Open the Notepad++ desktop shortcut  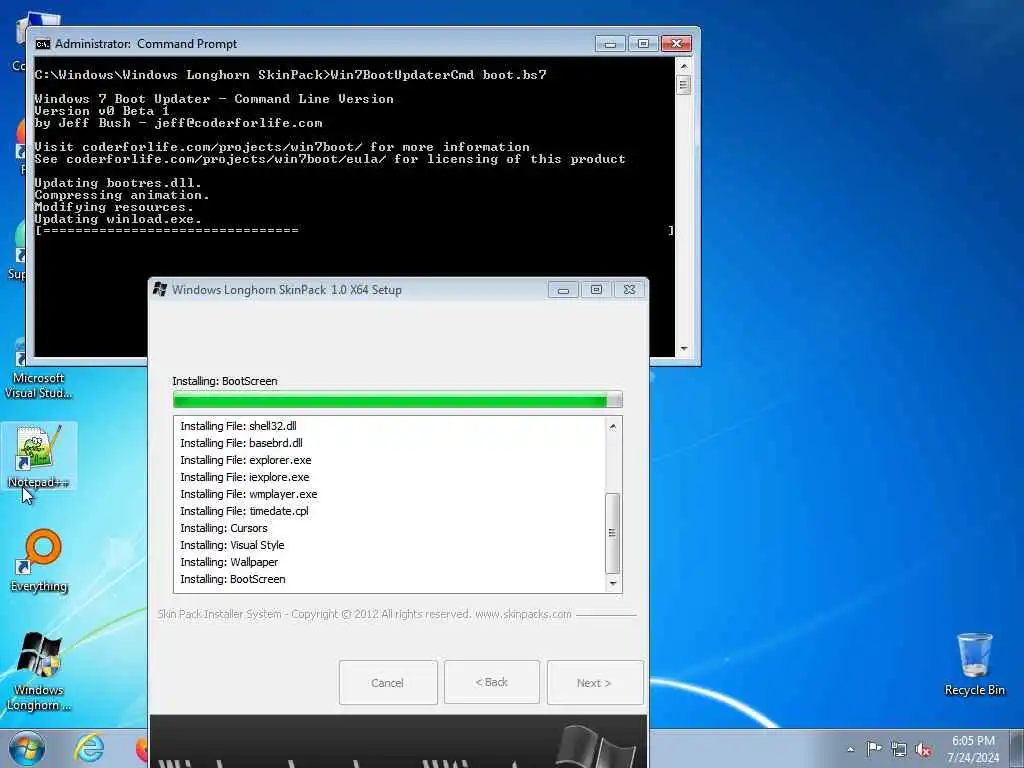point(39,456)
